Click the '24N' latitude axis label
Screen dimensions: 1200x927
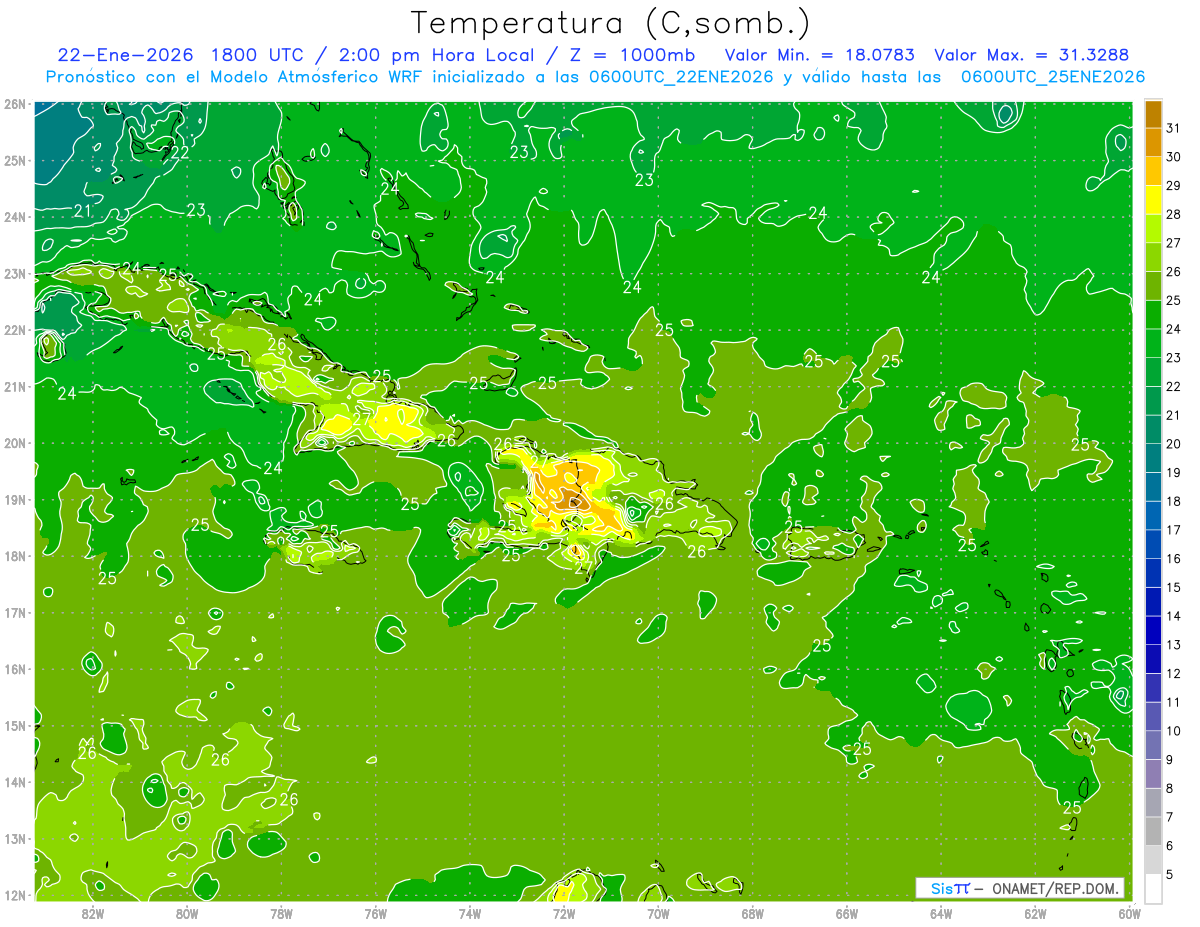click(x=14, y=217)
